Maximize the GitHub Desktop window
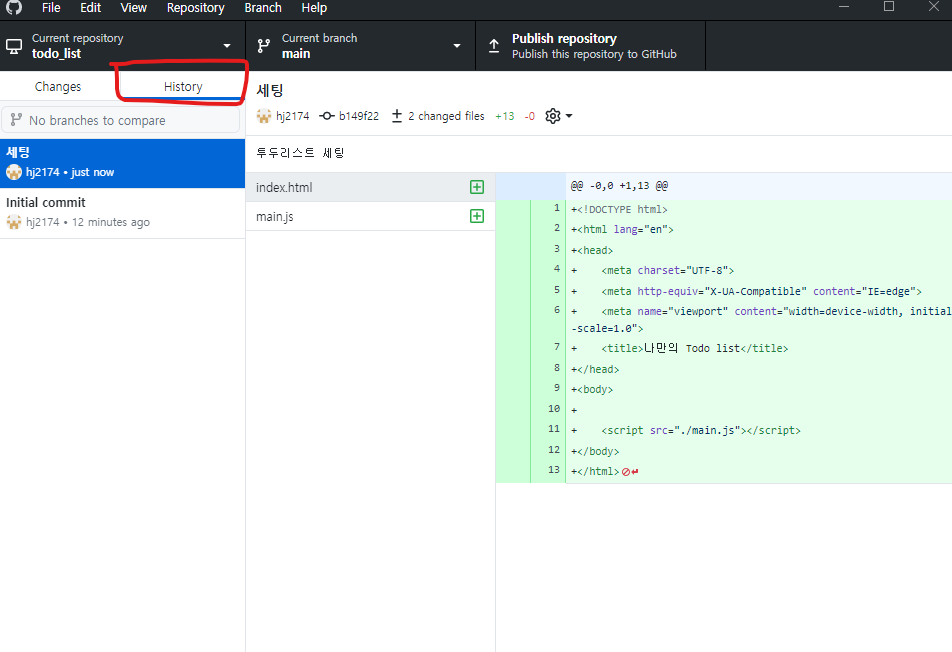Image resolution: width=952 pixels, height=652 pixels. (889, 7)
